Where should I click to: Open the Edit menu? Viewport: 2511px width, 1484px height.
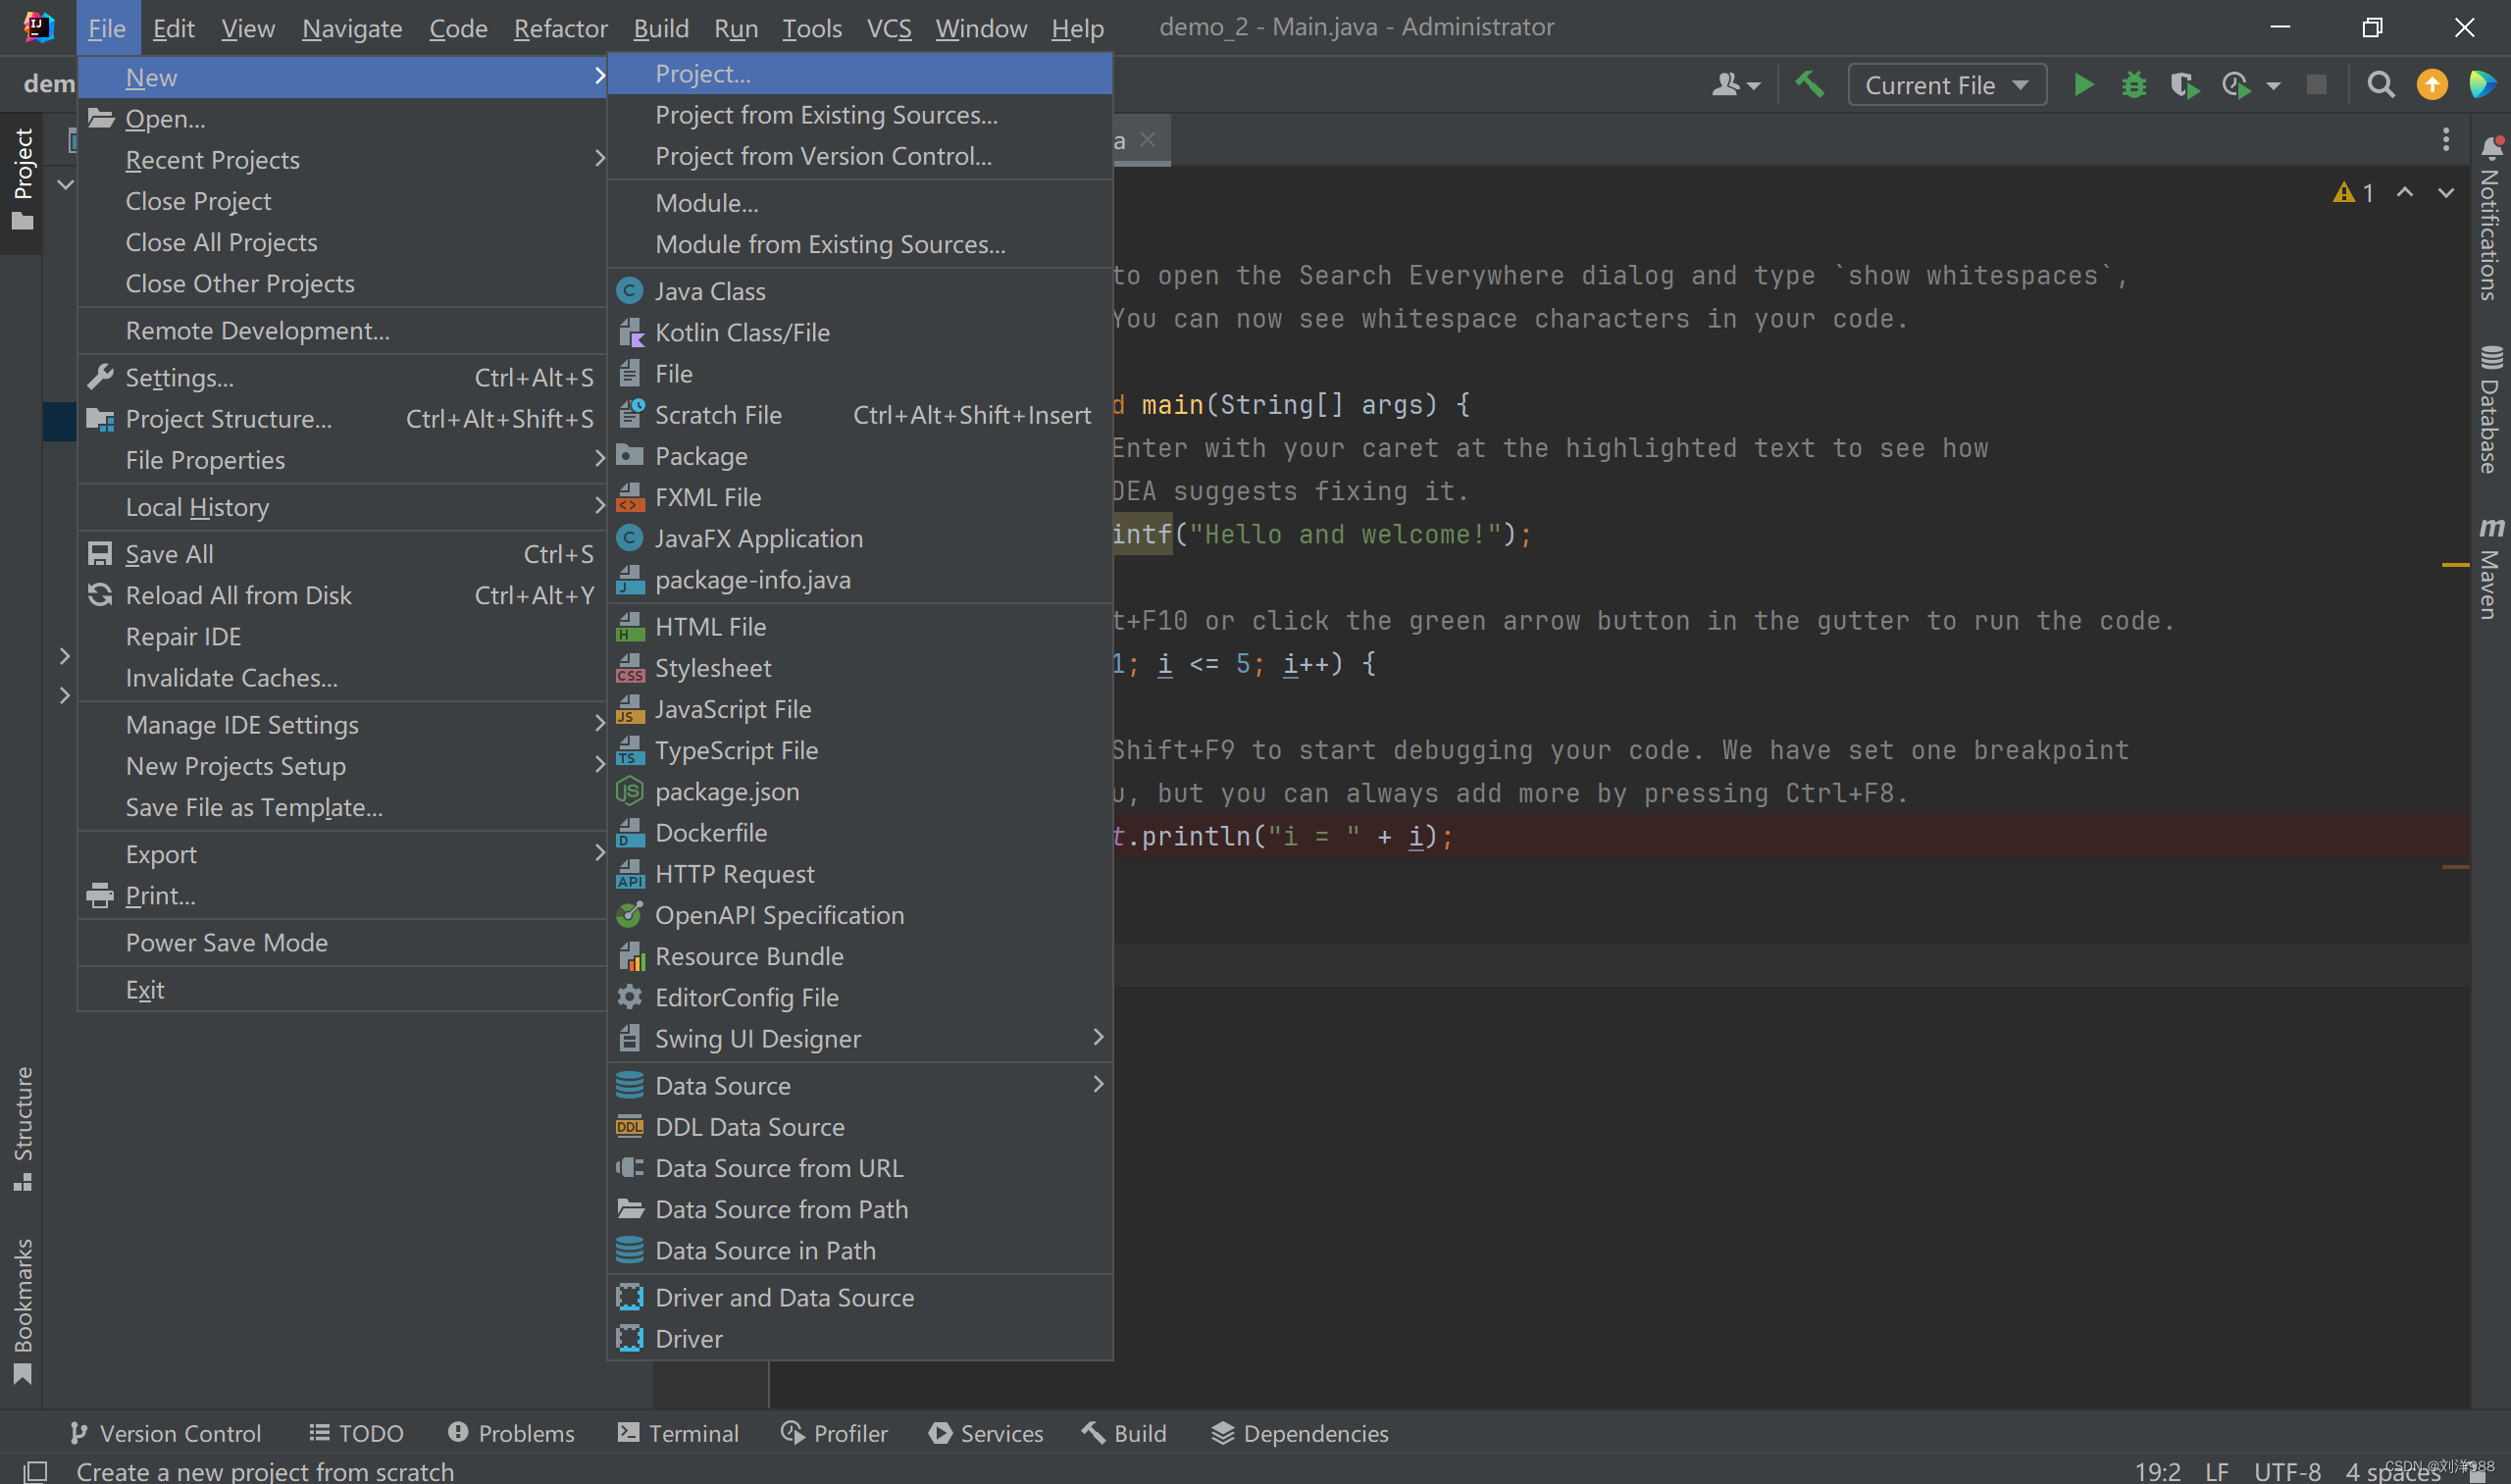coord(173,28)
